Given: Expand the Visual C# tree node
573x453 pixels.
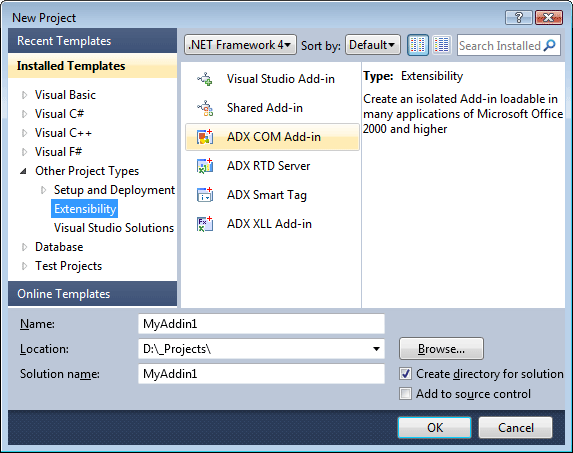Looking at the screenshot, I should tap(24, 114).
